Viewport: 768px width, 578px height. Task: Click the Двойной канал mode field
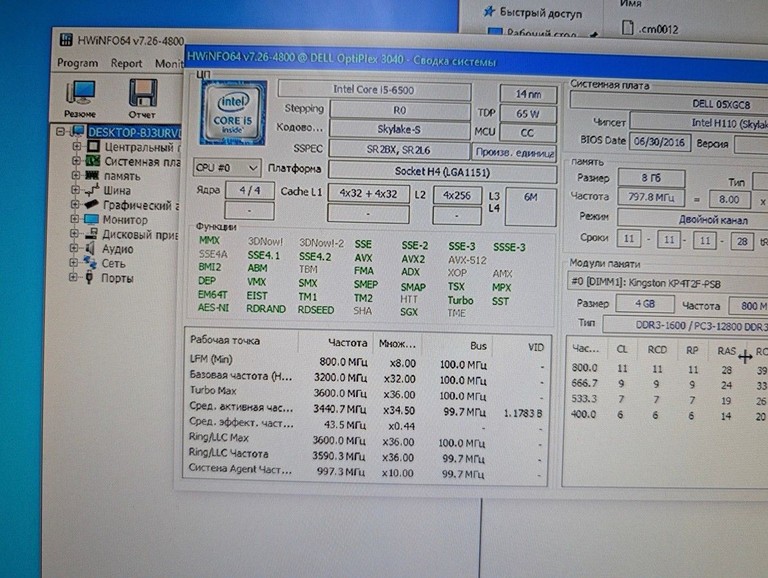pyautogui.click(x=693, y=219)
